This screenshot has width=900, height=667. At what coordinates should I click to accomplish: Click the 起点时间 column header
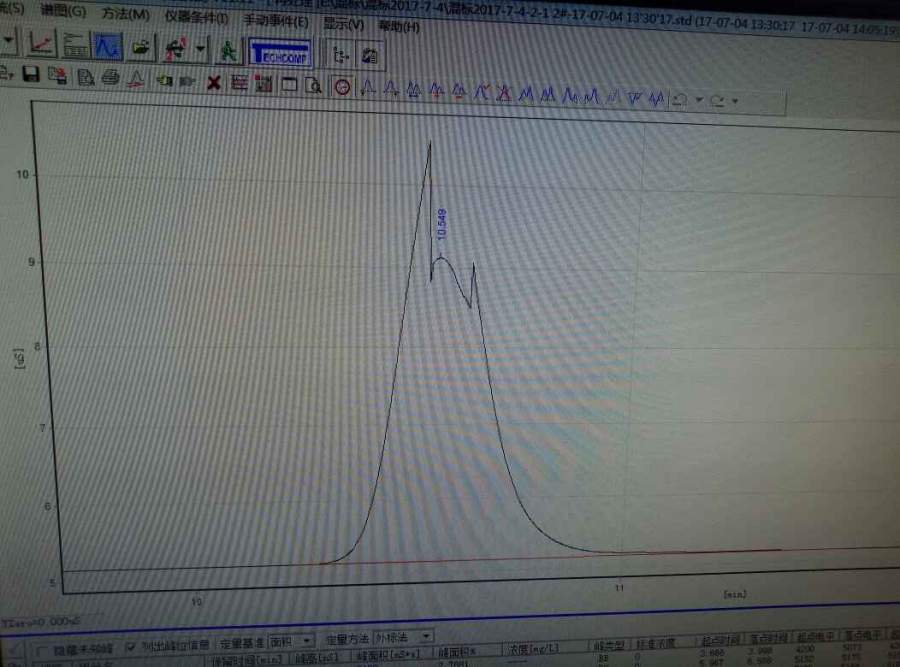tap(719, 640)
